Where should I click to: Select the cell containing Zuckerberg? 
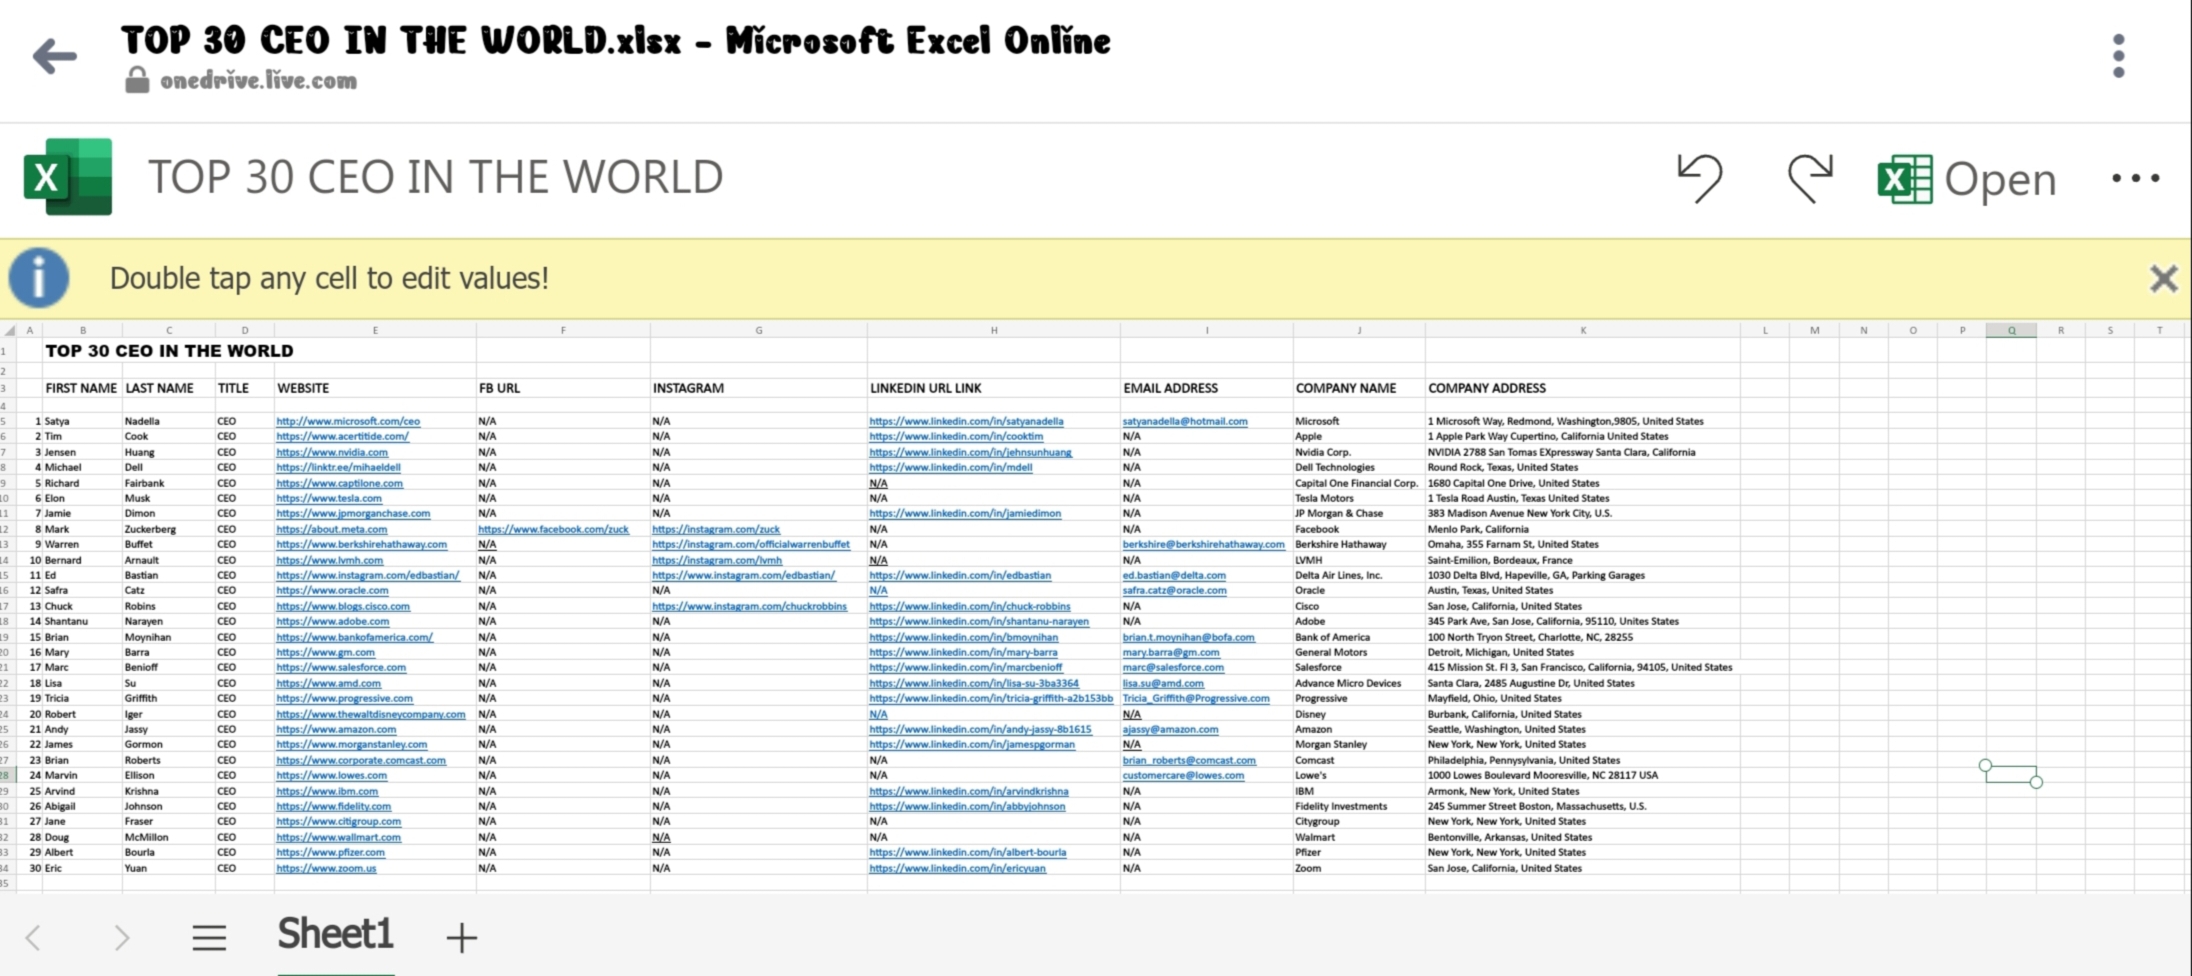click(150, 529)
